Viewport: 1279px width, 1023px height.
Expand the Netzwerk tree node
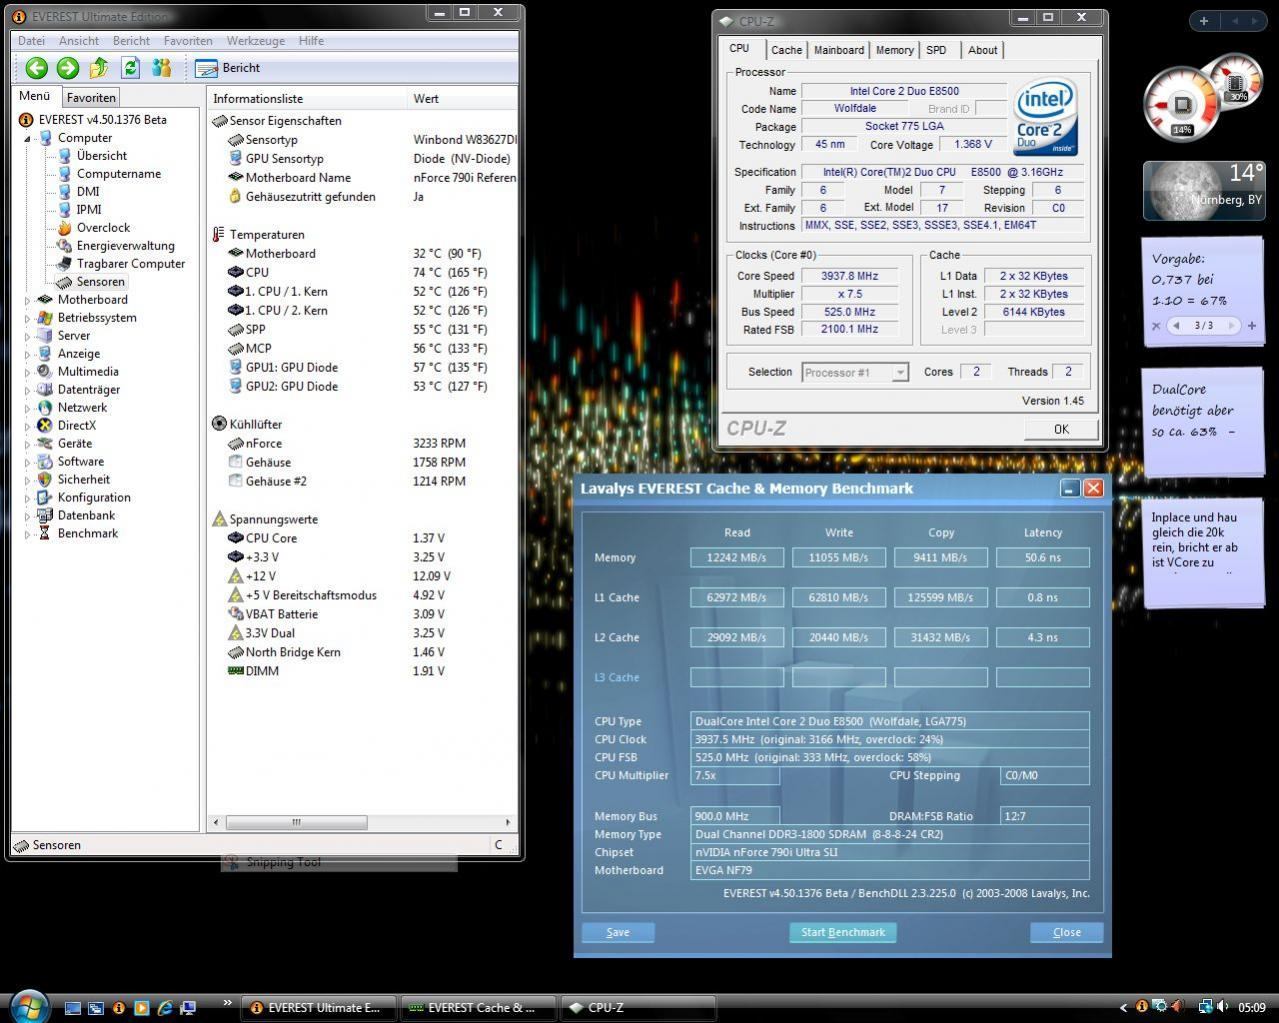(28, 408)
